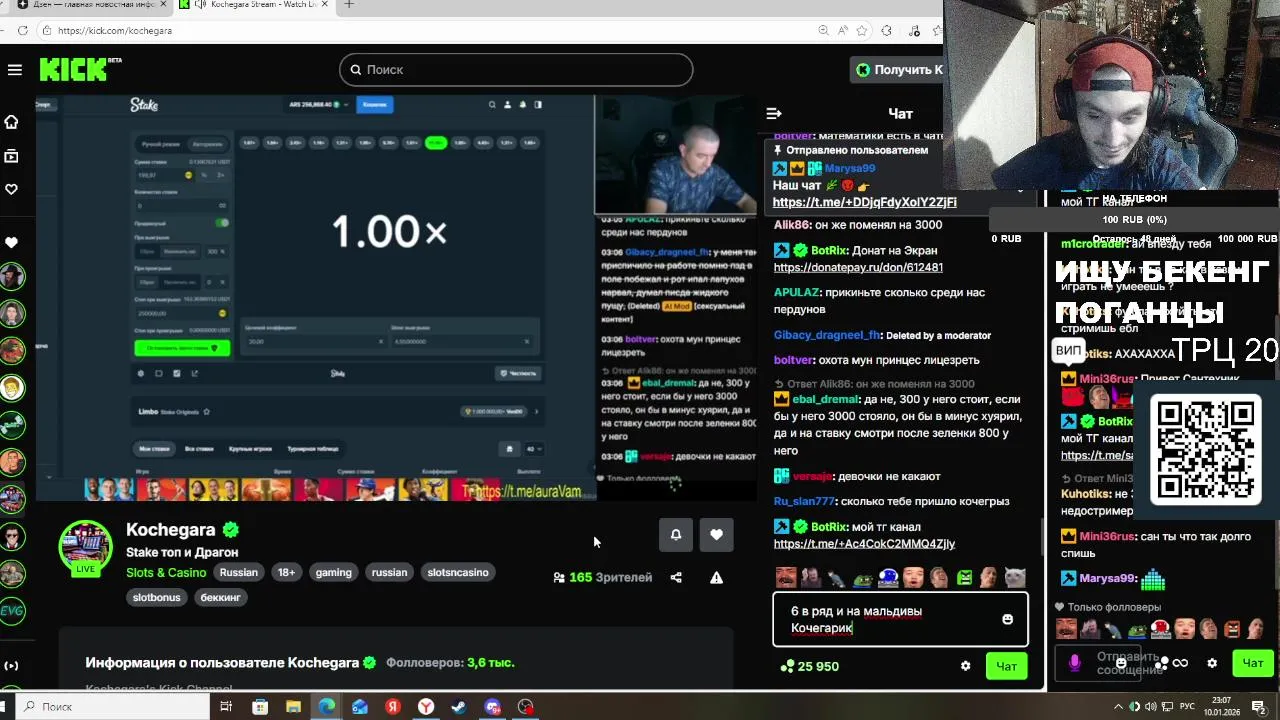The height and width of the screenshot is (720, 1280).
Task: Open the pinned t.me/+DDjqFdyXolY2ZjFi link
Action: pyautogui.click(x=865, y=202)
